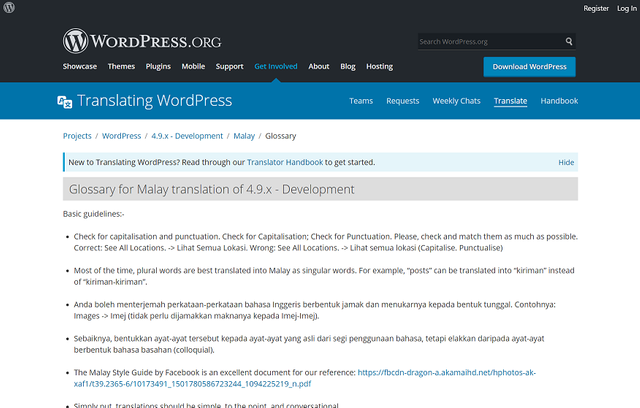This screenshot has height=408, width=640.
Task: Go to the Weekly Chats tab
Action: [x=456, y=101]
